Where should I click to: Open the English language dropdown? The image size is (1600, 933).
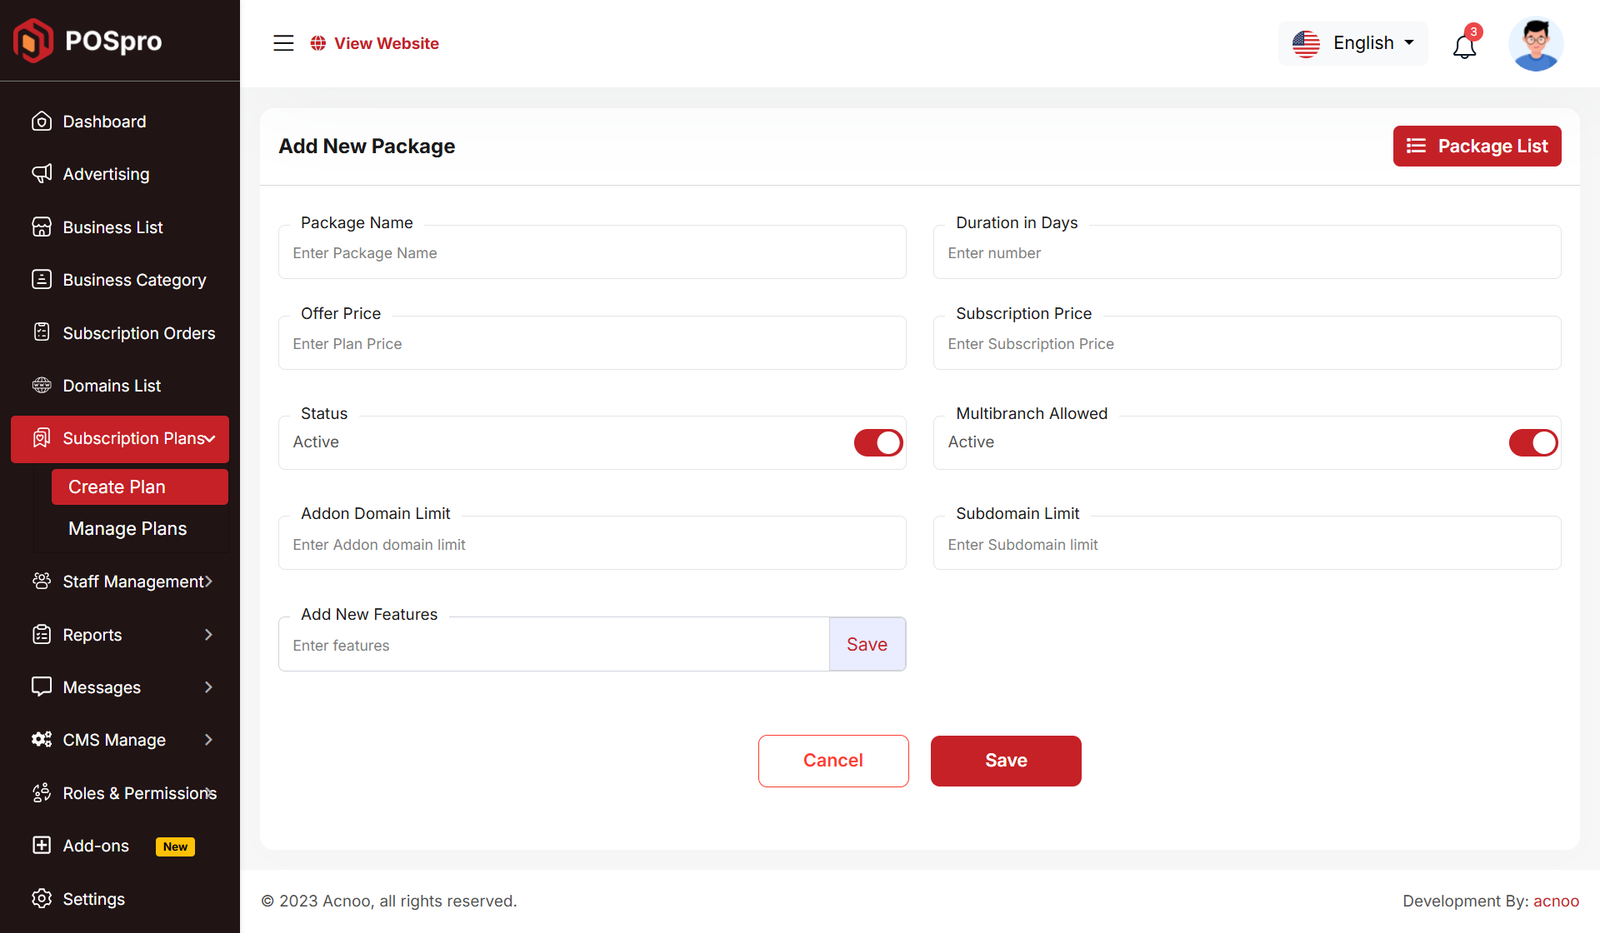[x=1353, y=43]
